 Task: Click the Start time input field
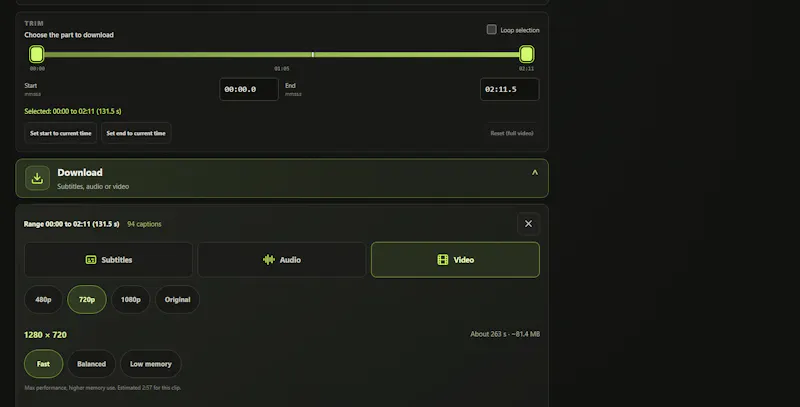[x=249, y=89]
